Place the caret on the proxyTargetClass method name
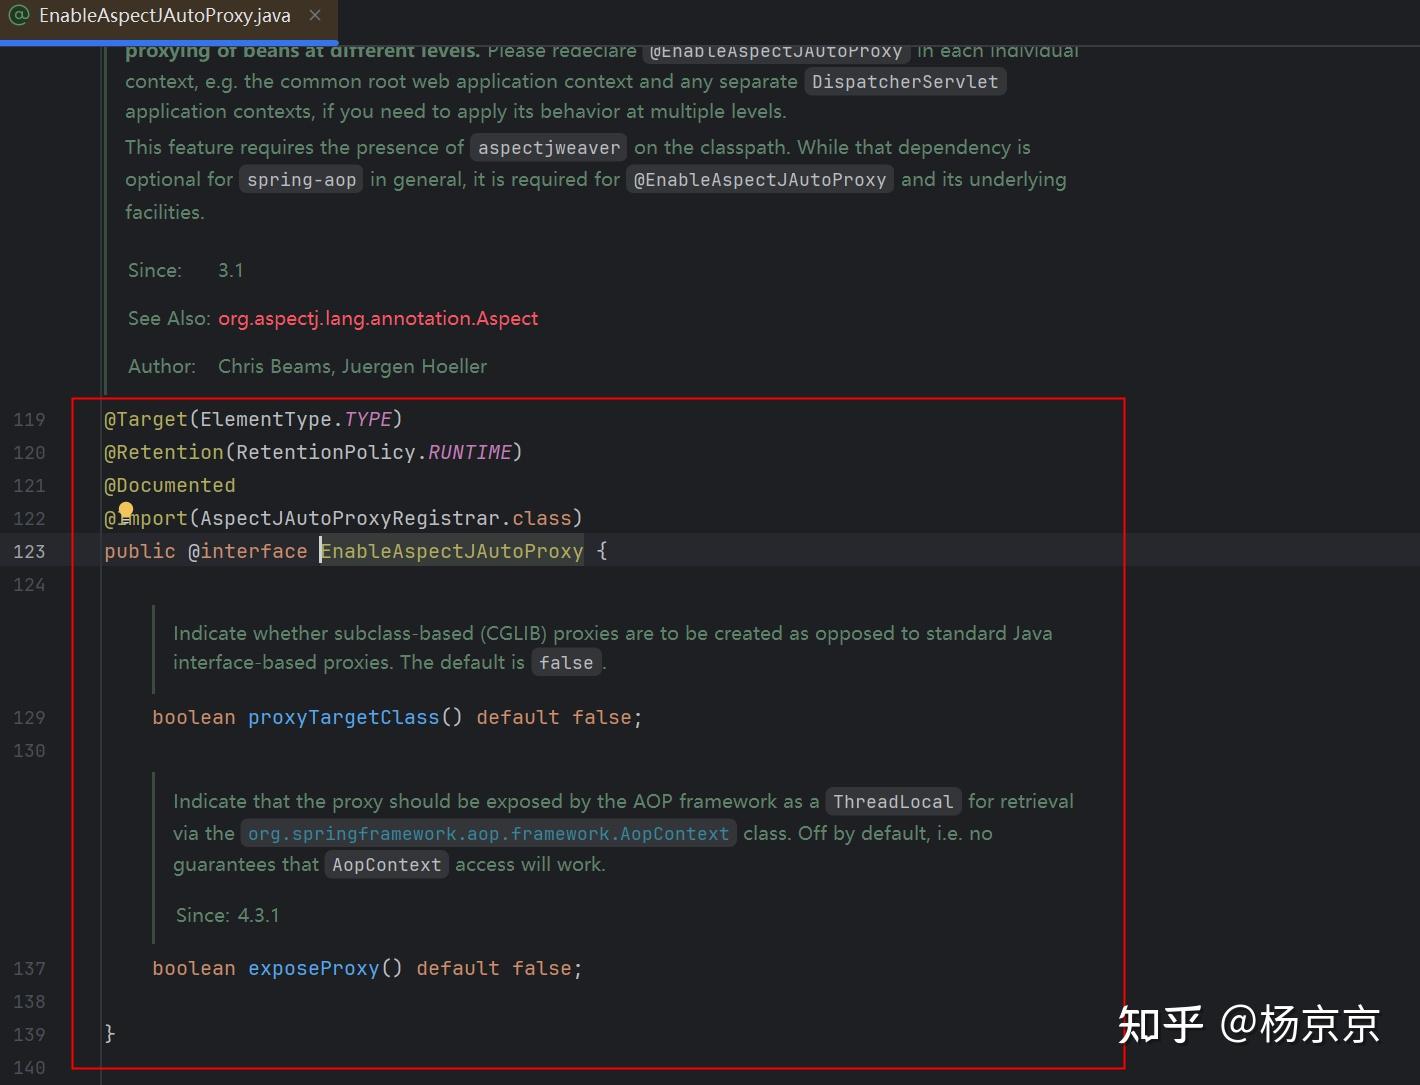This screenshot has height=1085, width=1420. (x=344, y=717)
